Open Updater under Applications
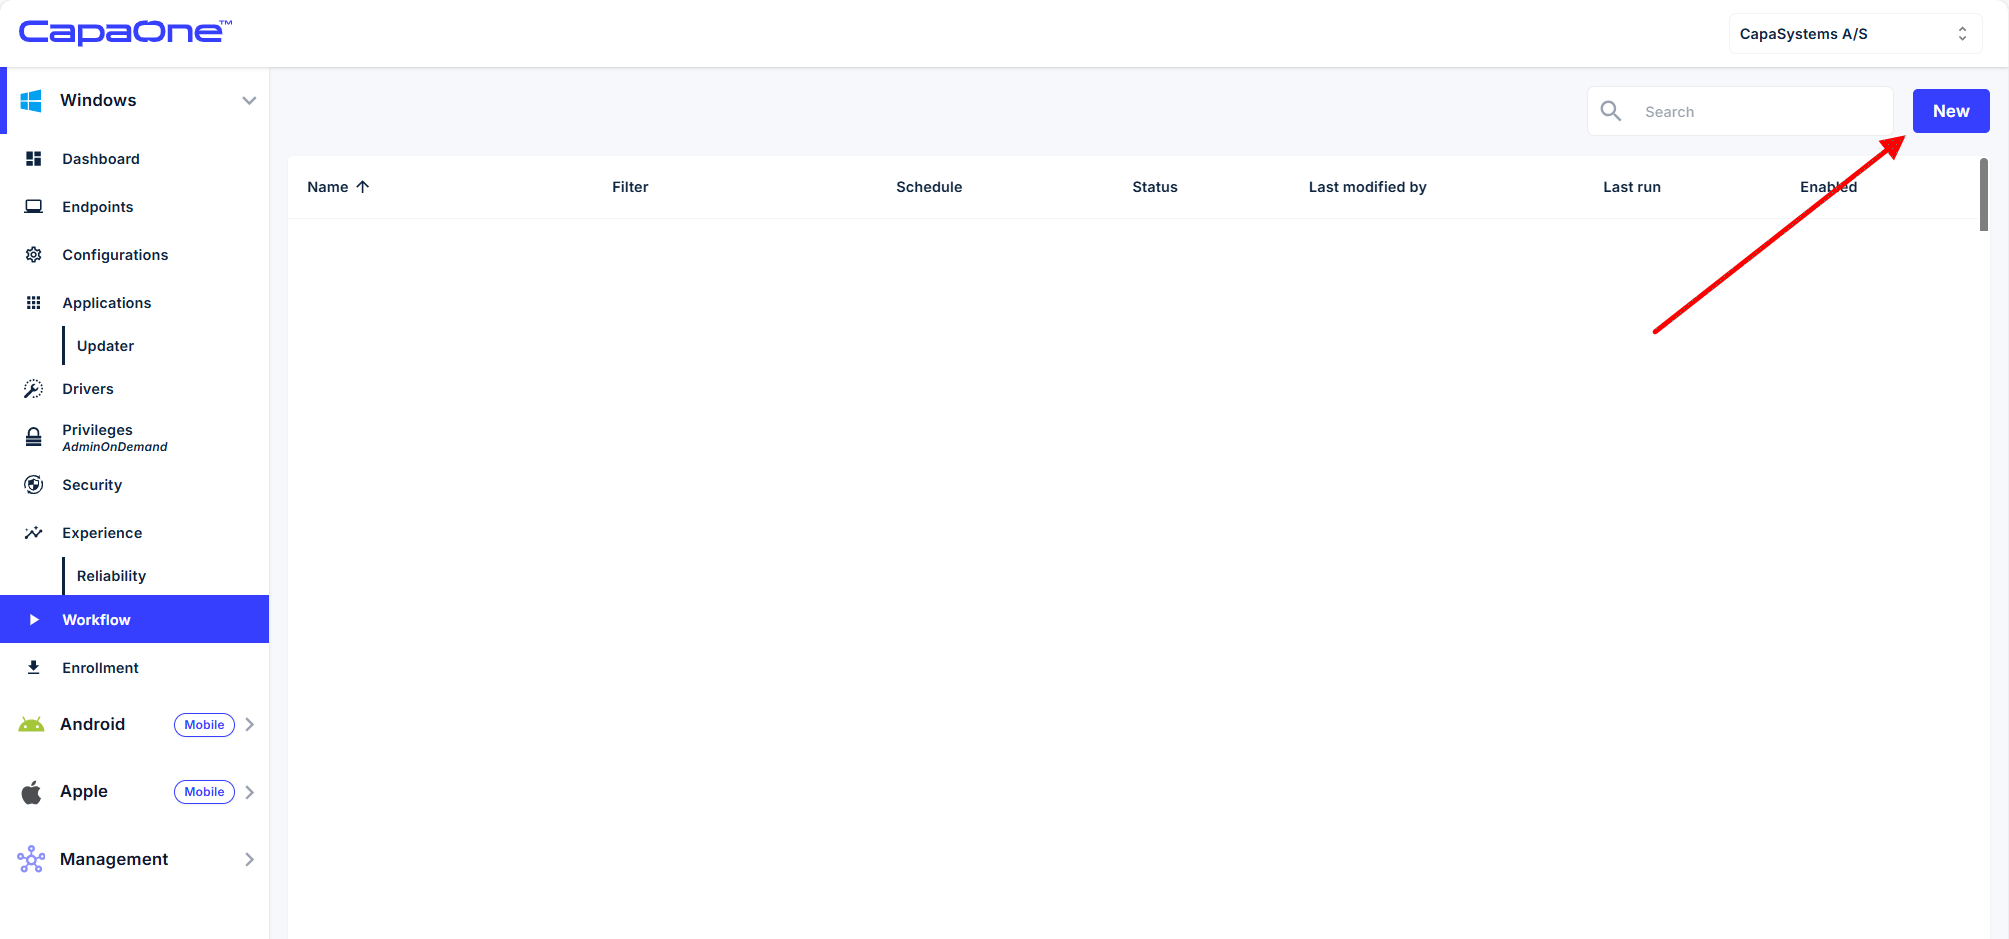This screenshot has width=2009, height=939. [105, 346]
